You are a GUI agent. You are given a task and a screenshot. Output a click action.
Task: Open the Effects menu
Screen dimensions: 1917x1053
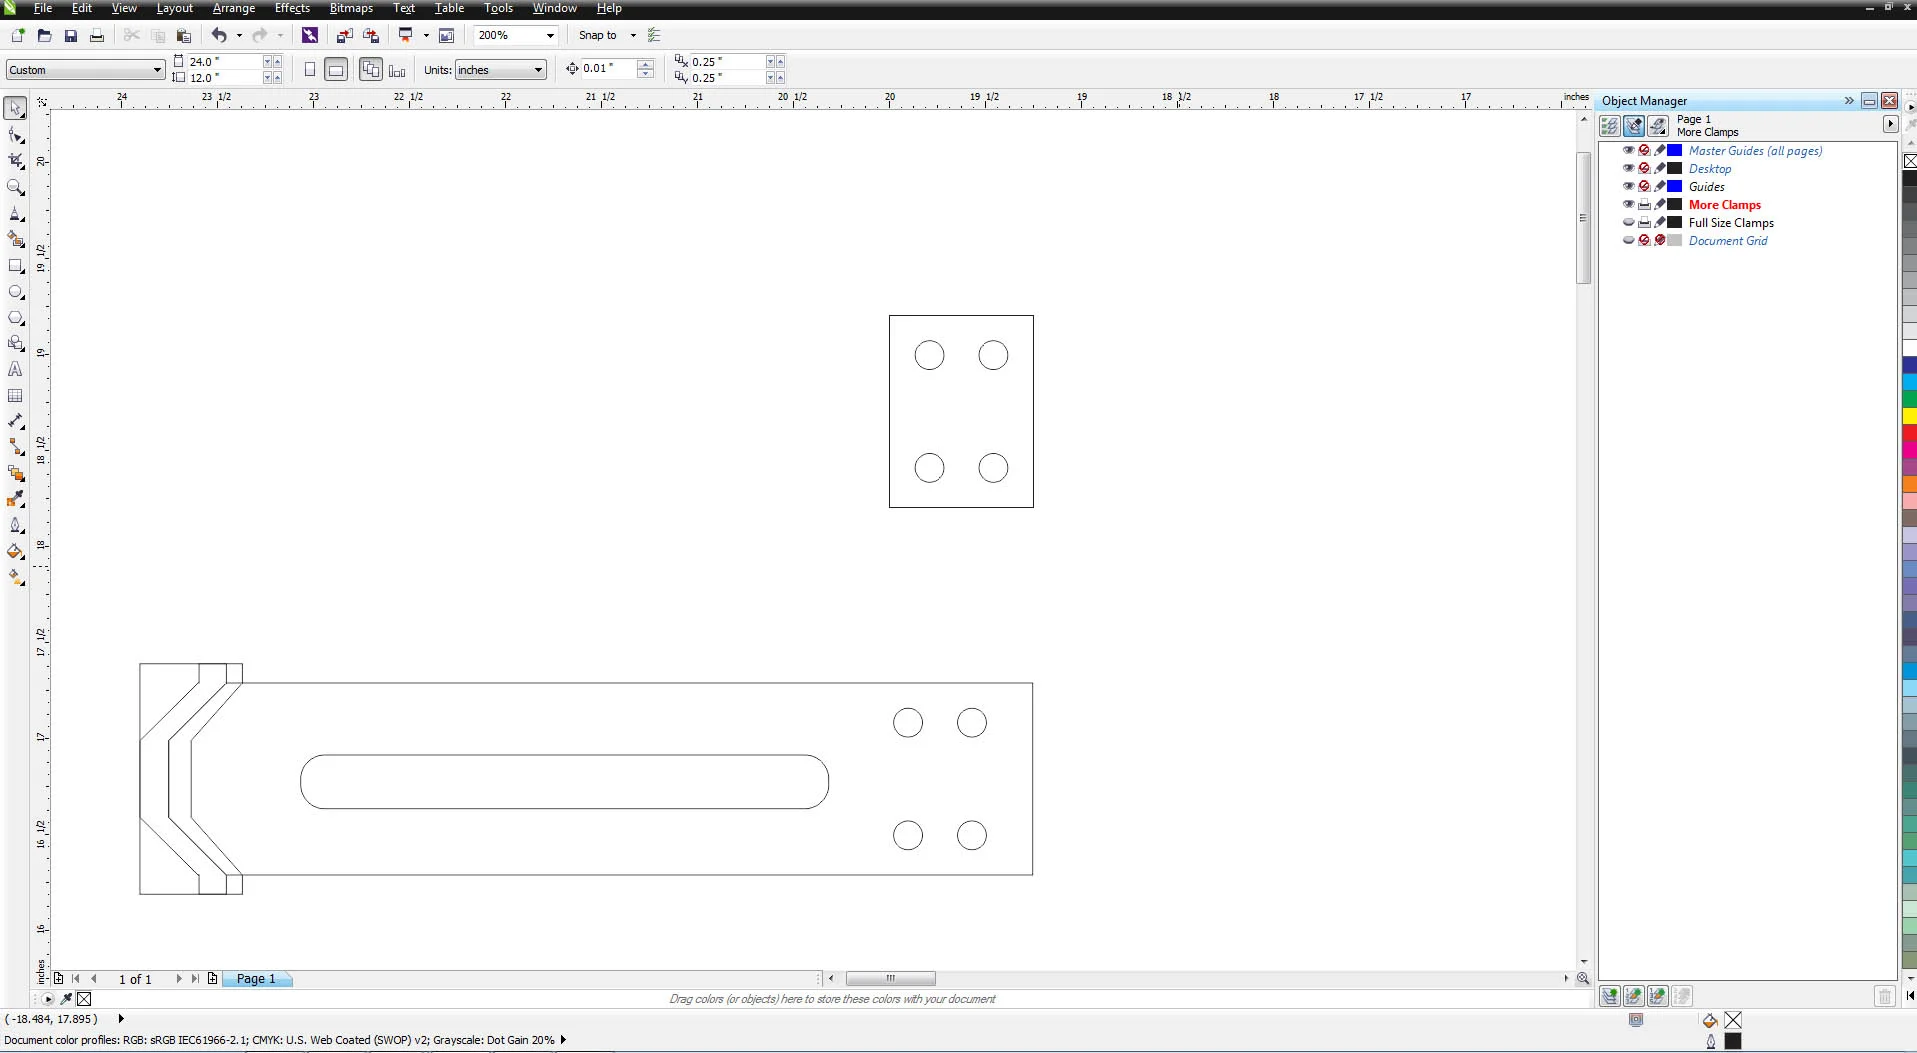[292, 8]
